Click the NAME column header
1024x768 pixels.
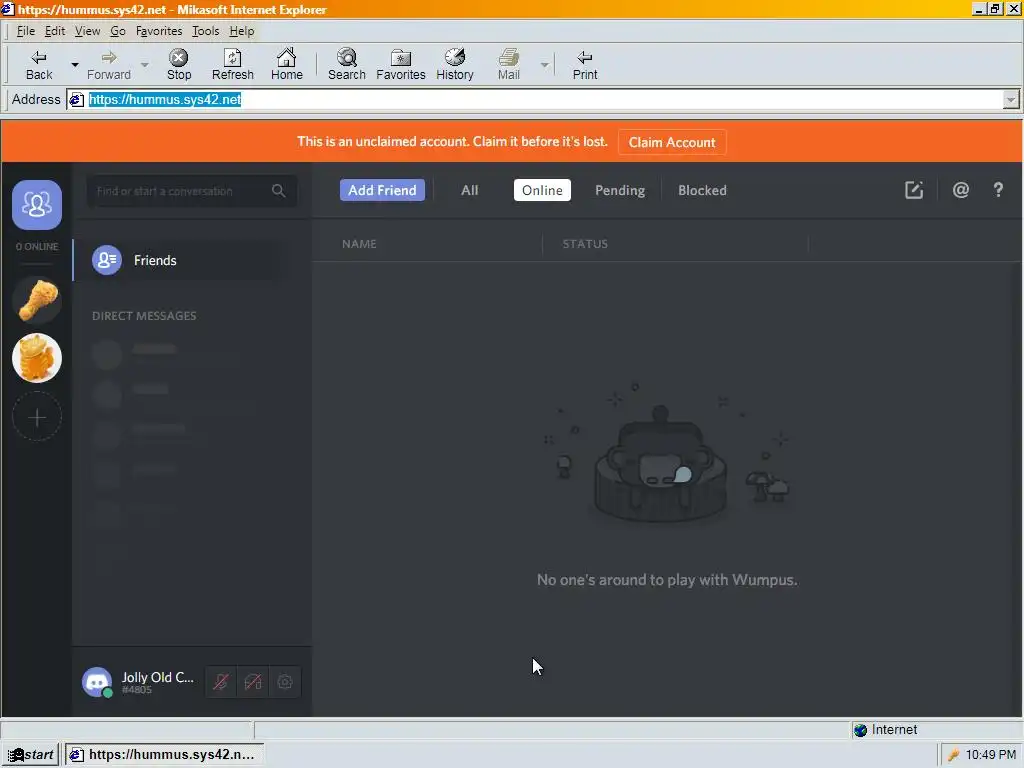point(359,244)
